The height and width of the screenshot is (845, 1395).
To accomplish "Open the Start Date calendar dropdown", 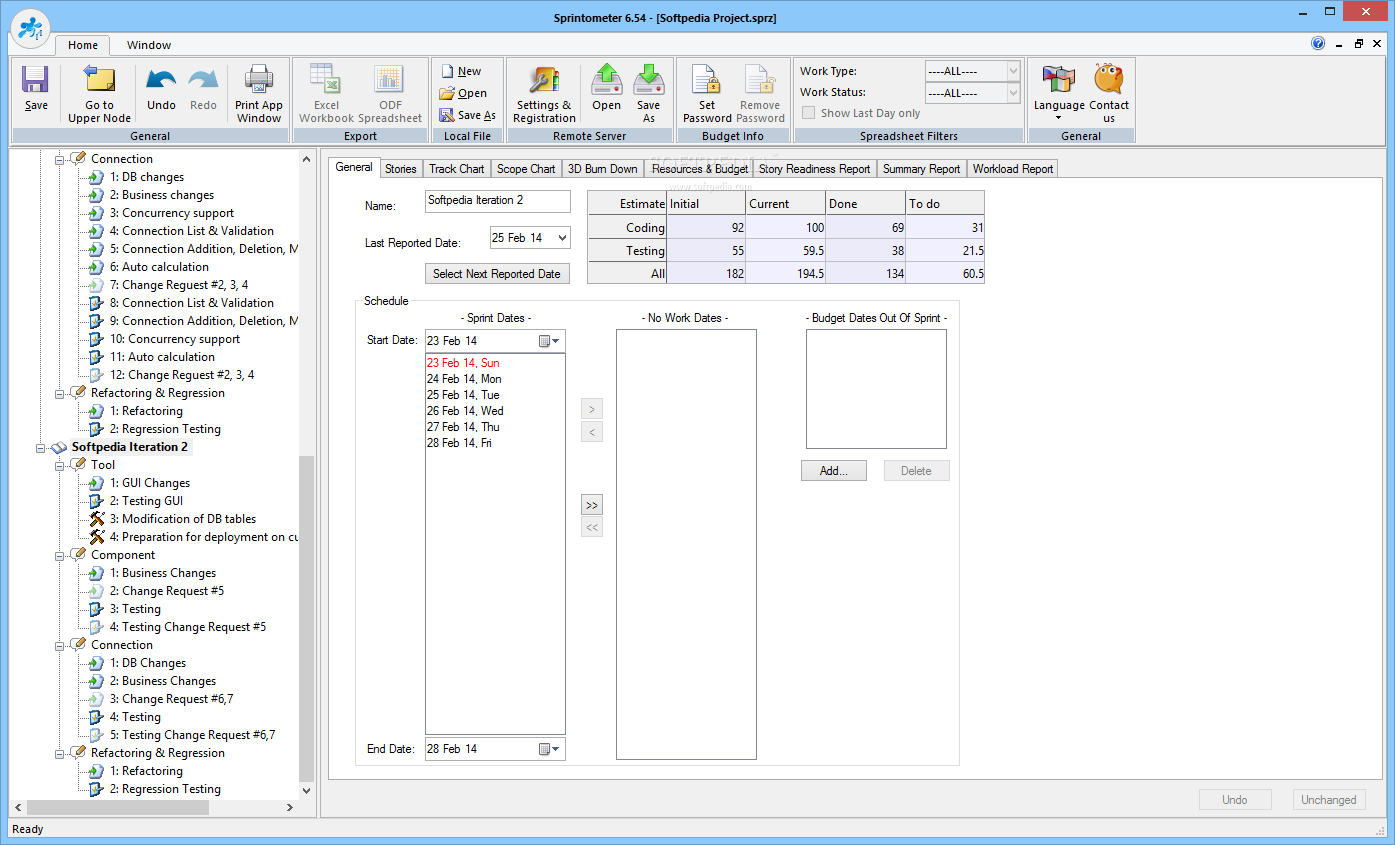I will (x=549, y=341).
